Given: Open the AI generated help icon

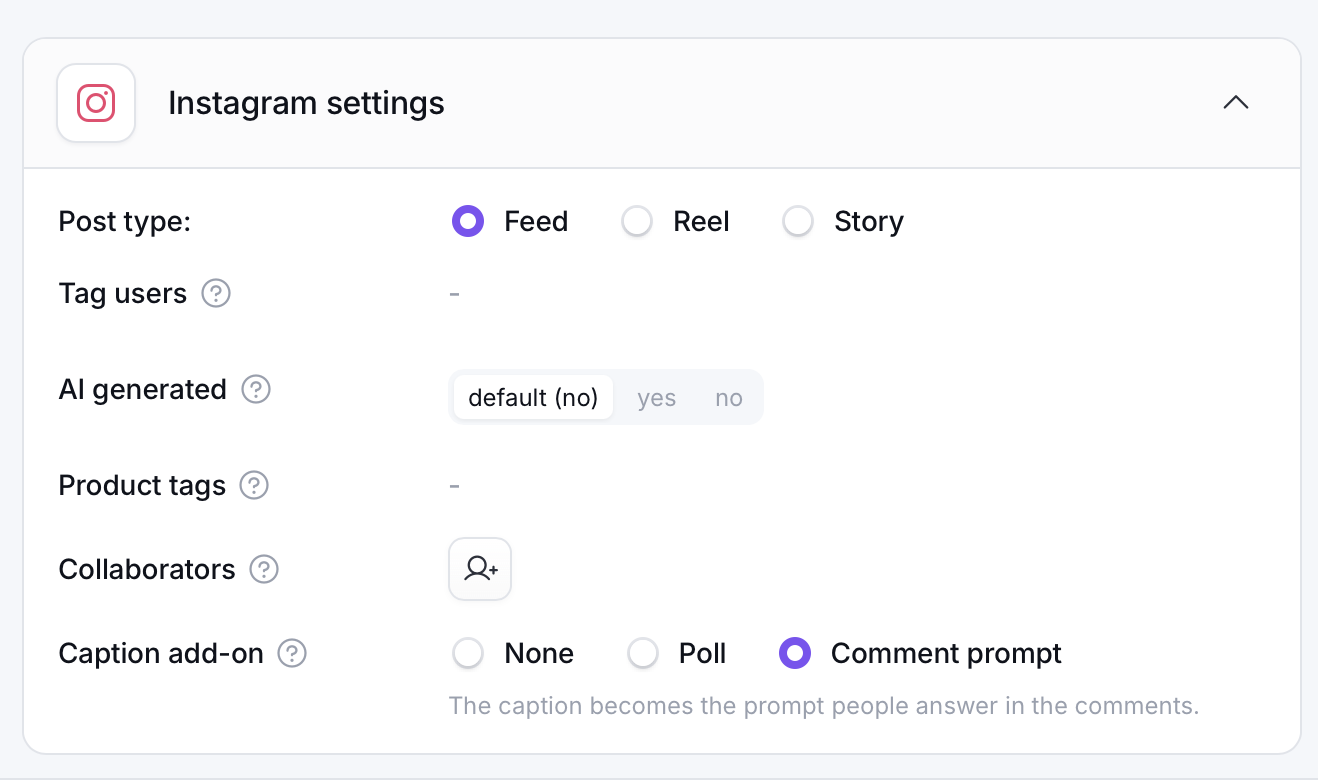Looking at the screenshot, I should coord(256,389).
